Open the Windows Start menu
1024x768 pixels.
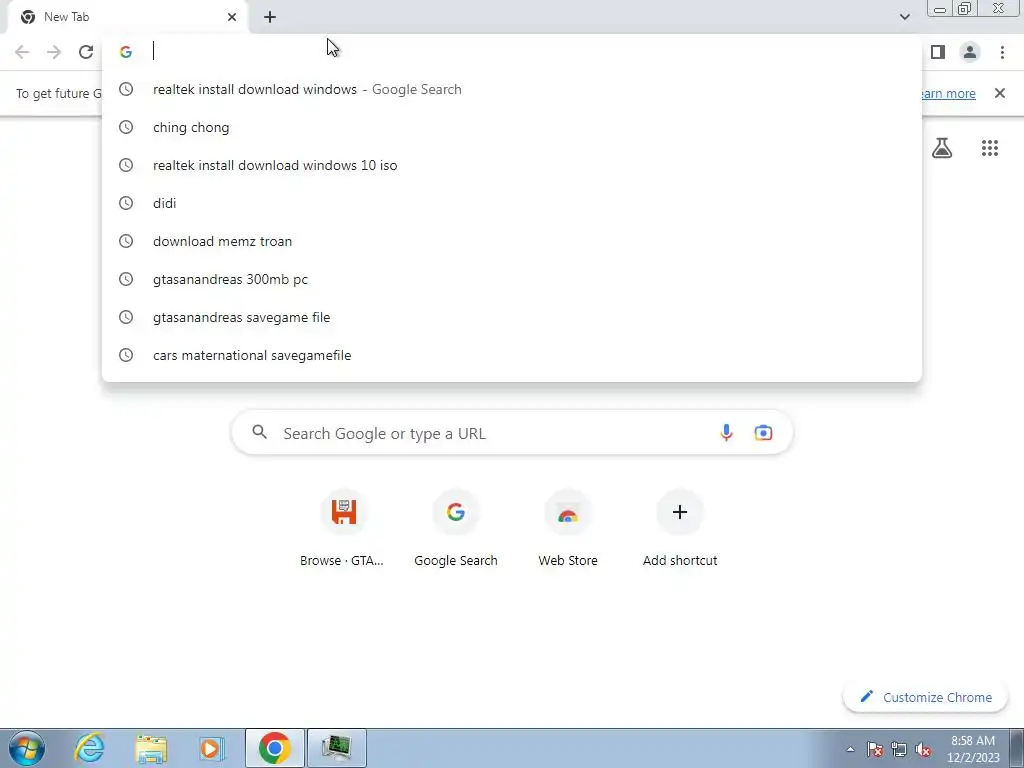pyautogui.click(x=27, y=748)
